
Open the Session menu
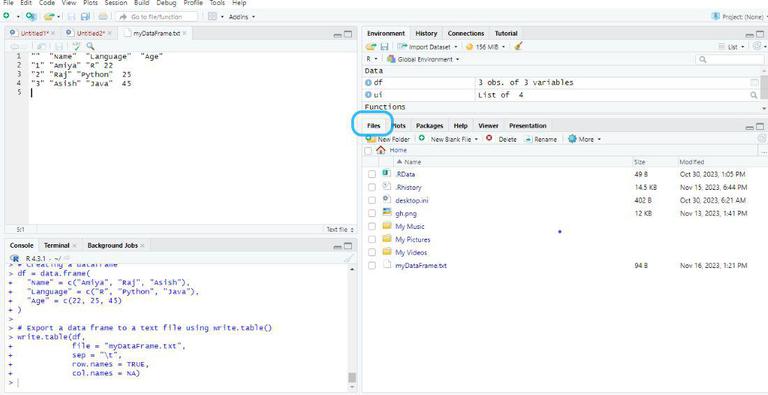[x=116, y=3]
